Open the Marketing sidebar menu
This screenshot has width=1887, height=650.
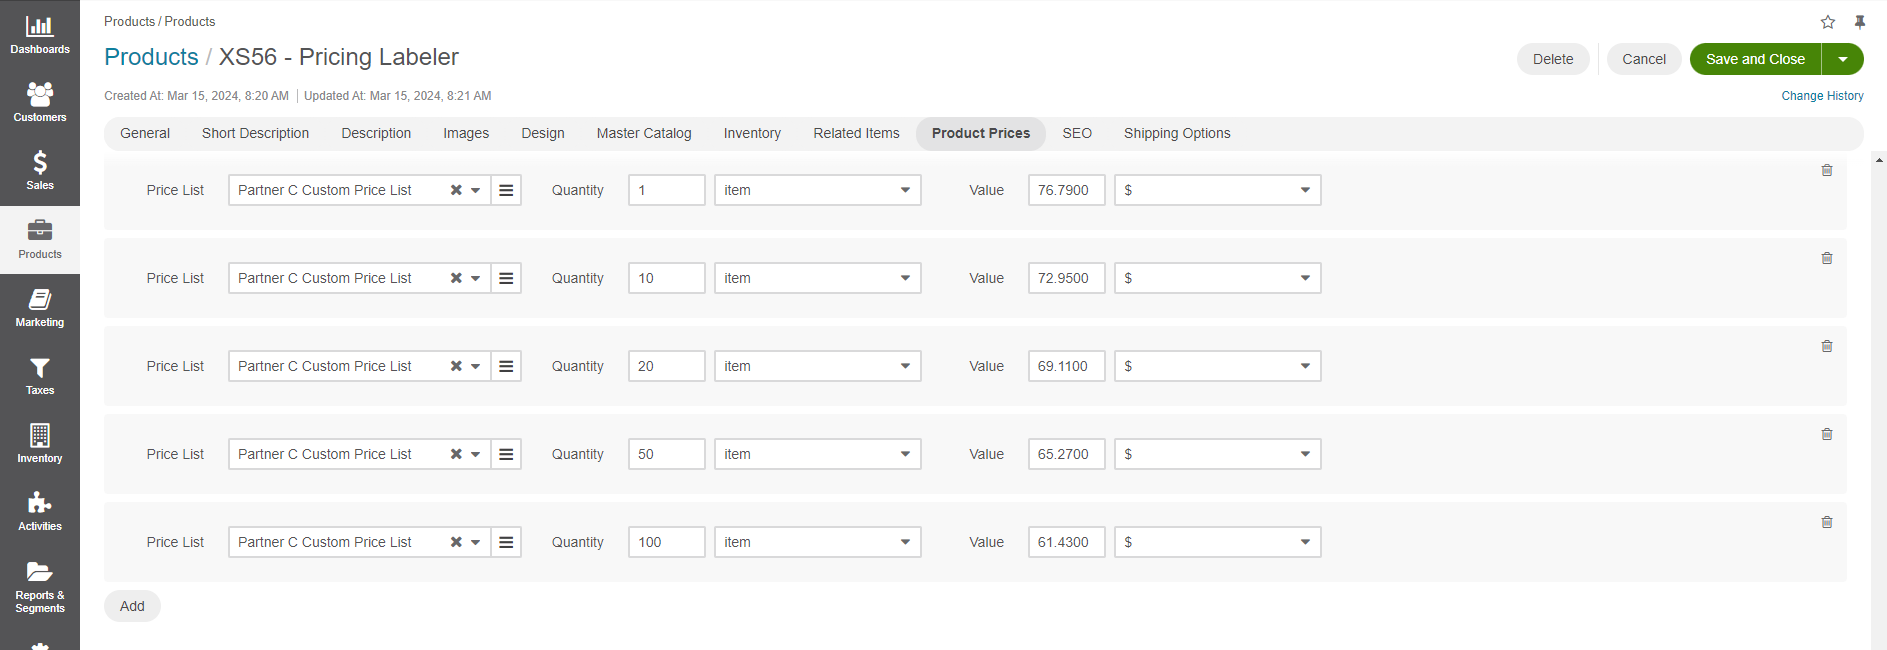(40, 308)
